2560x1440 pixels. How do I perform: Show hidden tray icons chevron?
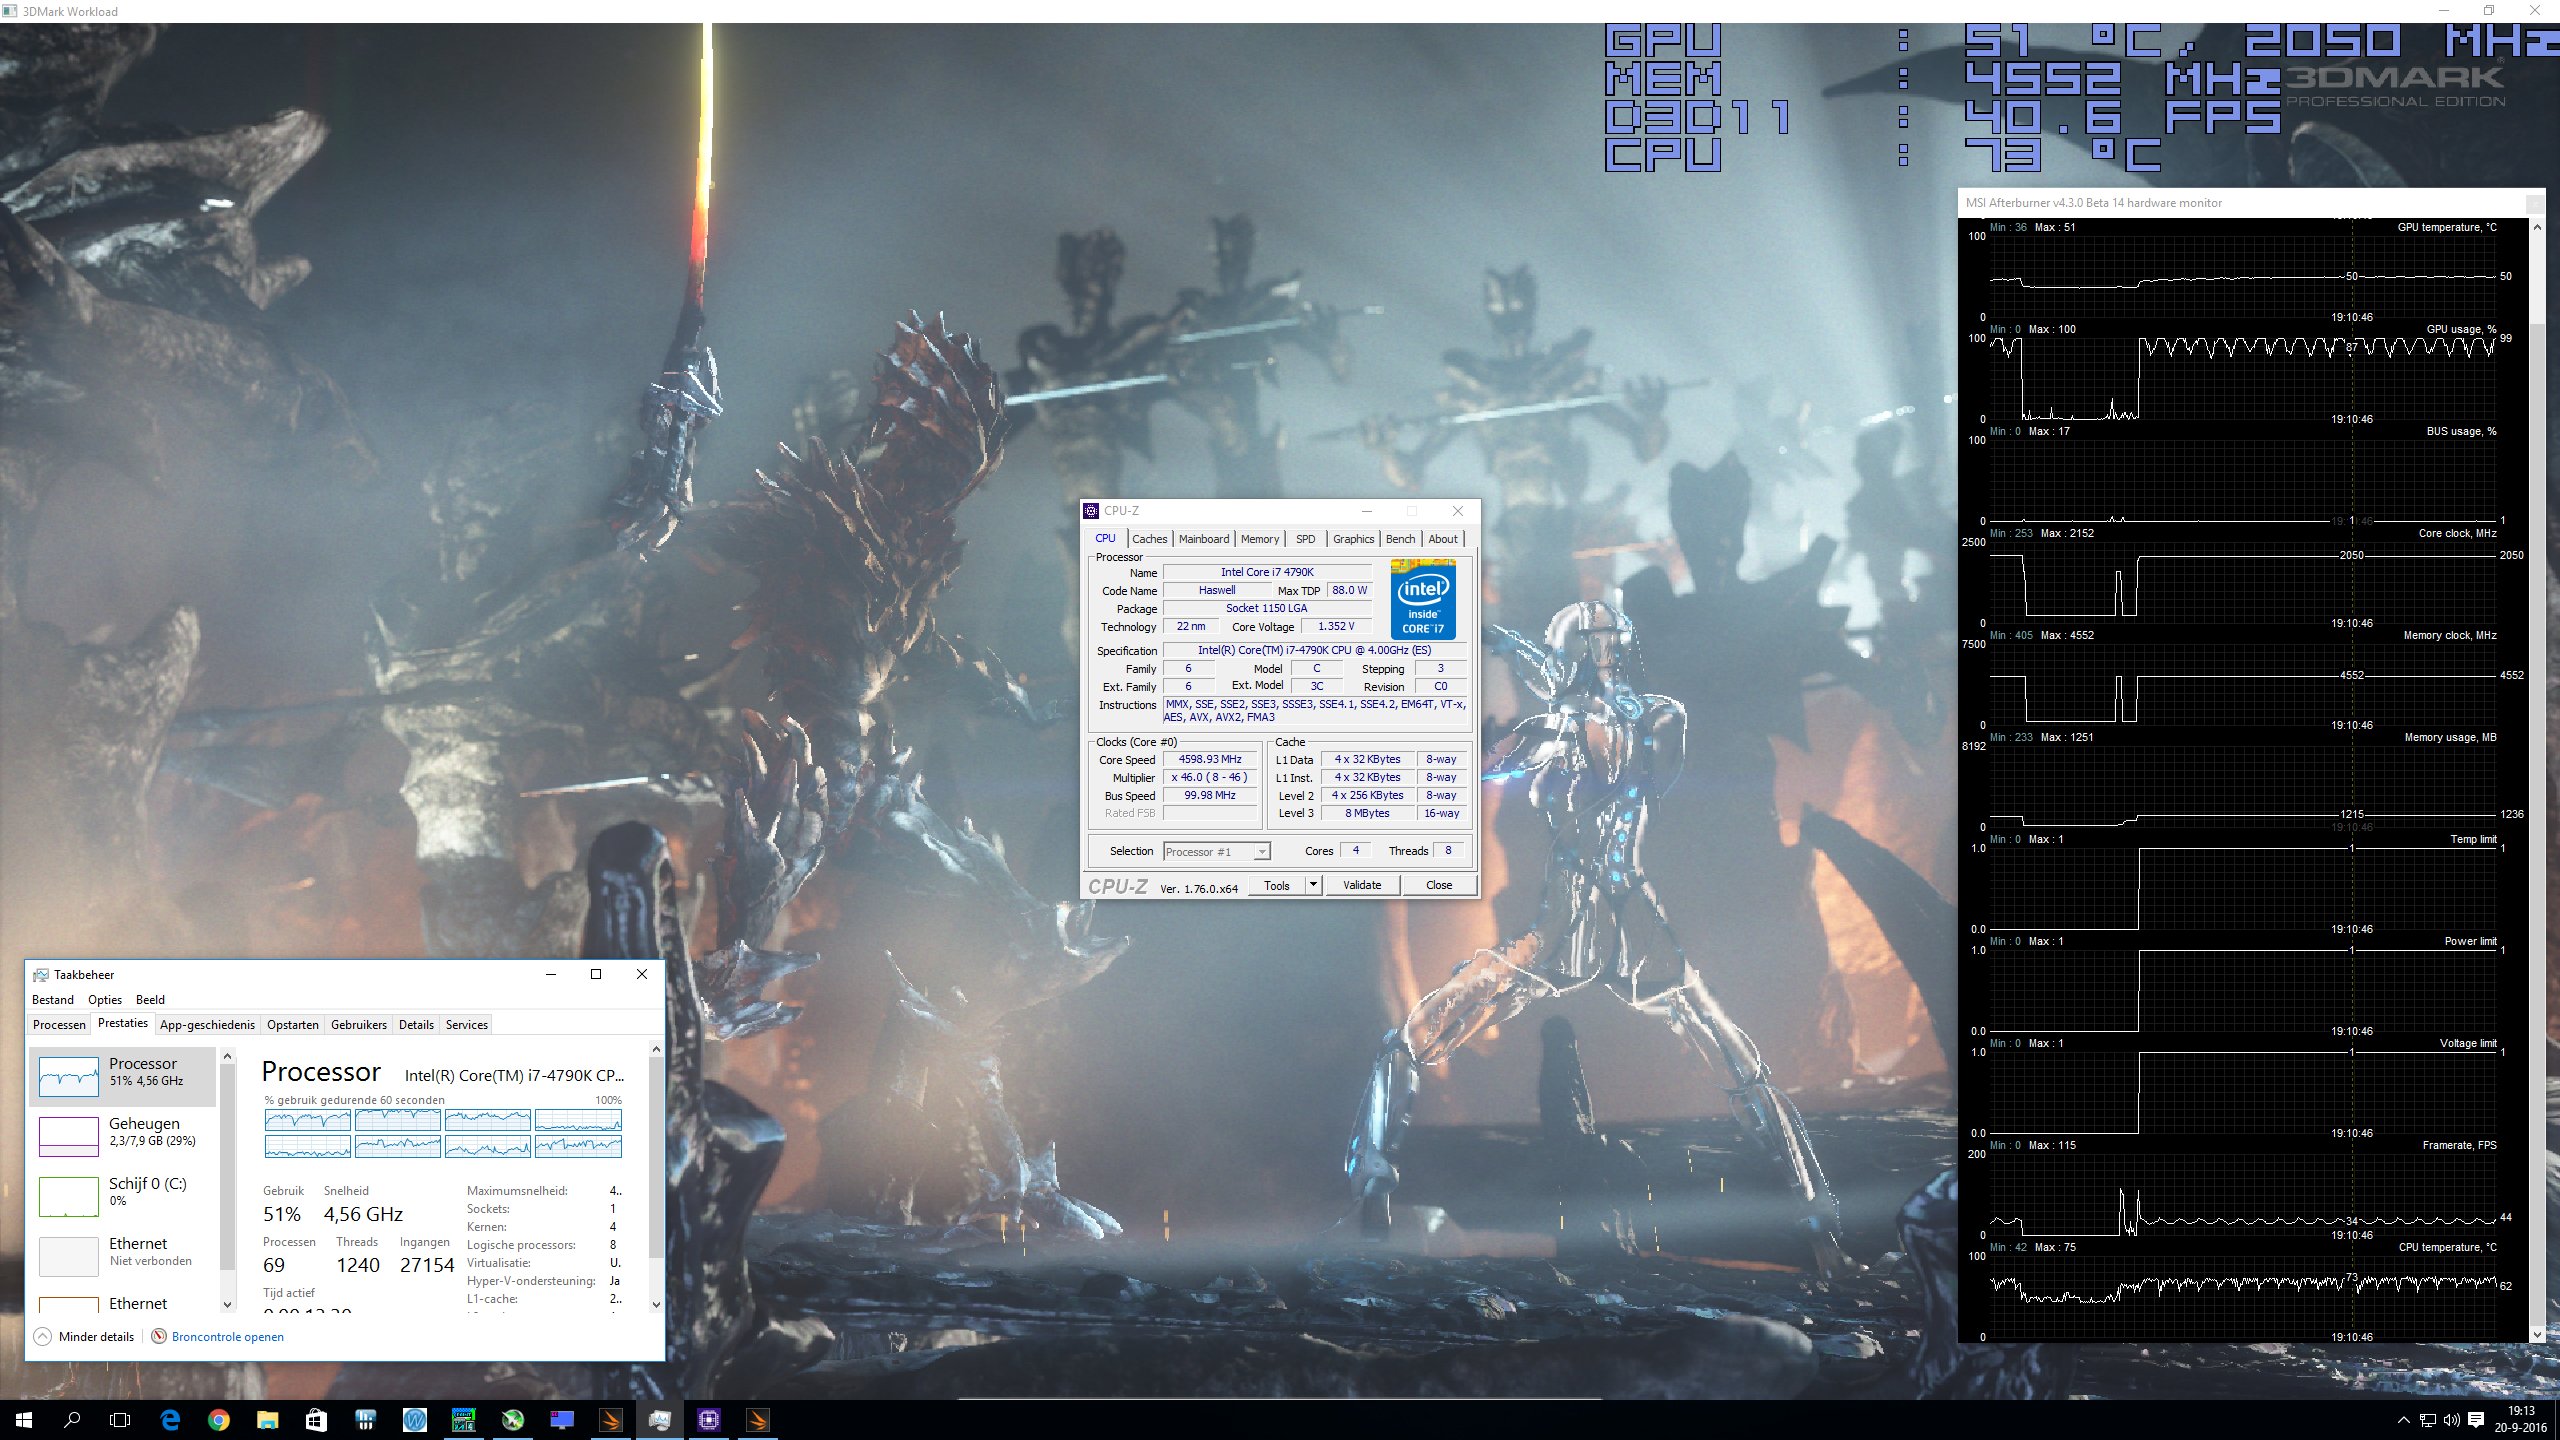point(2404,1420)
